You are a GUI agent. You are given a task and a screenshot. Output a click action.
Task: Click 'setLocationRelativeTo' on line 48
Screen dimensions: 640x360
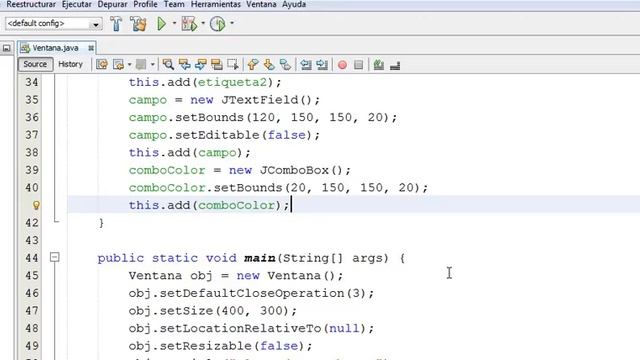click(240, 329)
